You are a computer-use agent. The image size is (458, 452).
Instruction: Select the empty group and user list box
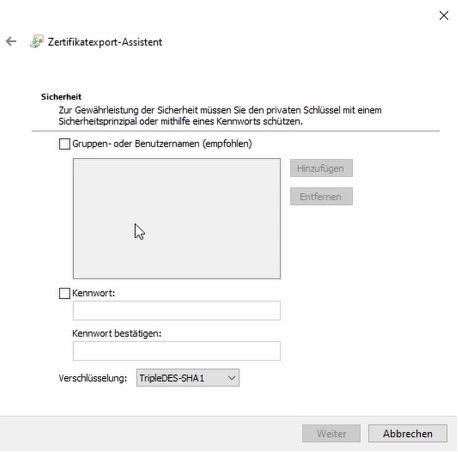[x=177, y=218]
